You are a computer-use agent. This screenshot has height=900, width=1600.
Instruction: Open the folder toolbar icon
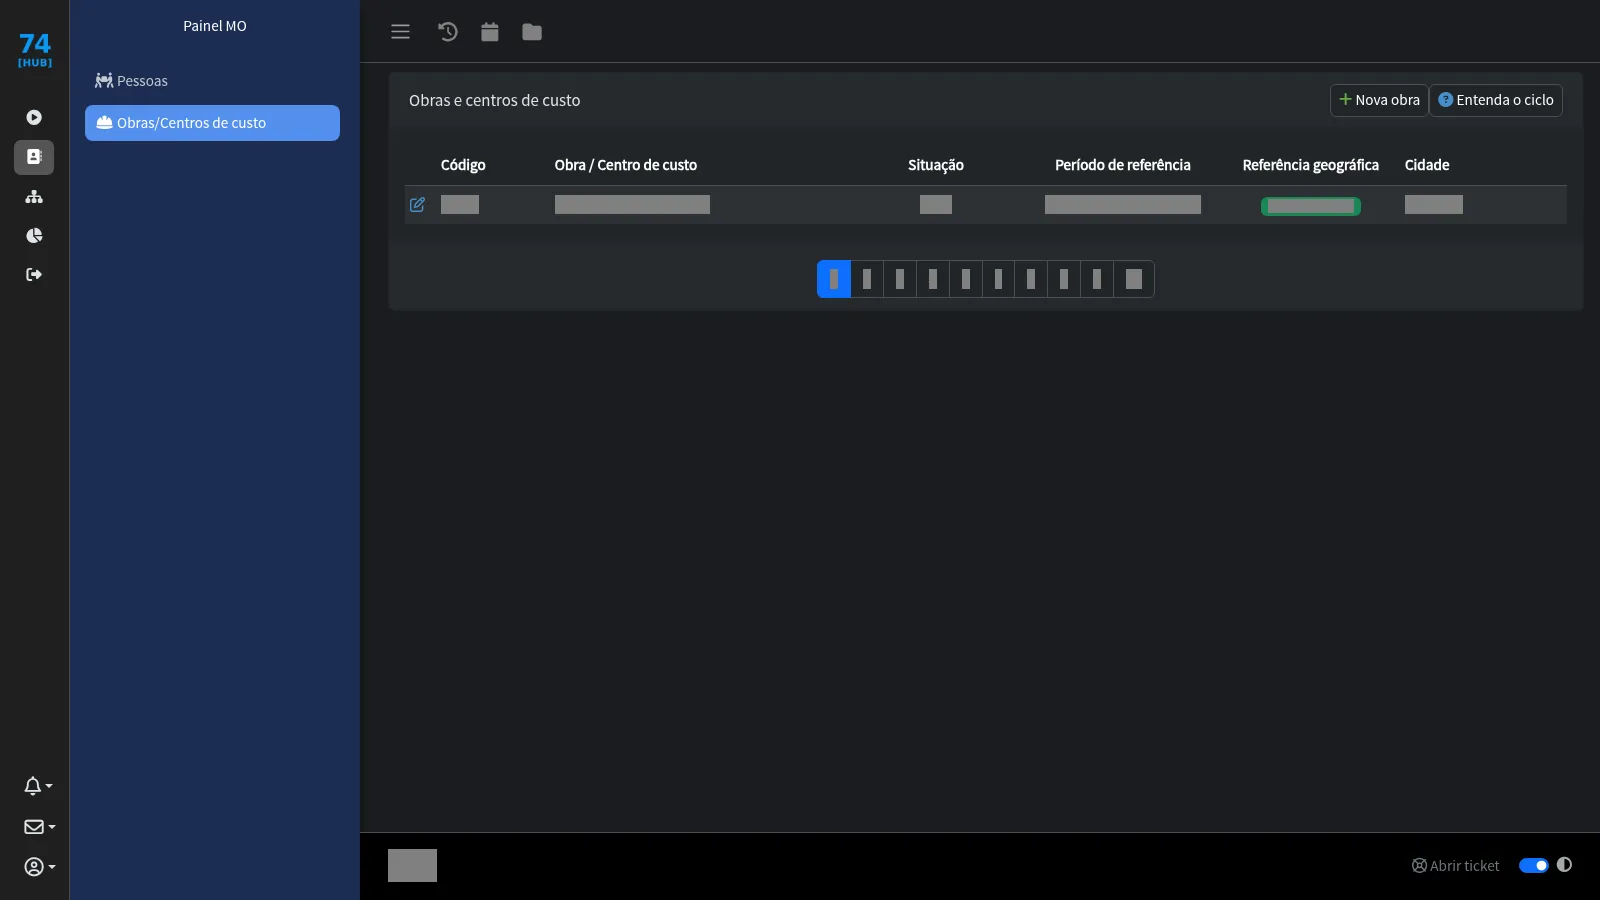click(532, 32)
